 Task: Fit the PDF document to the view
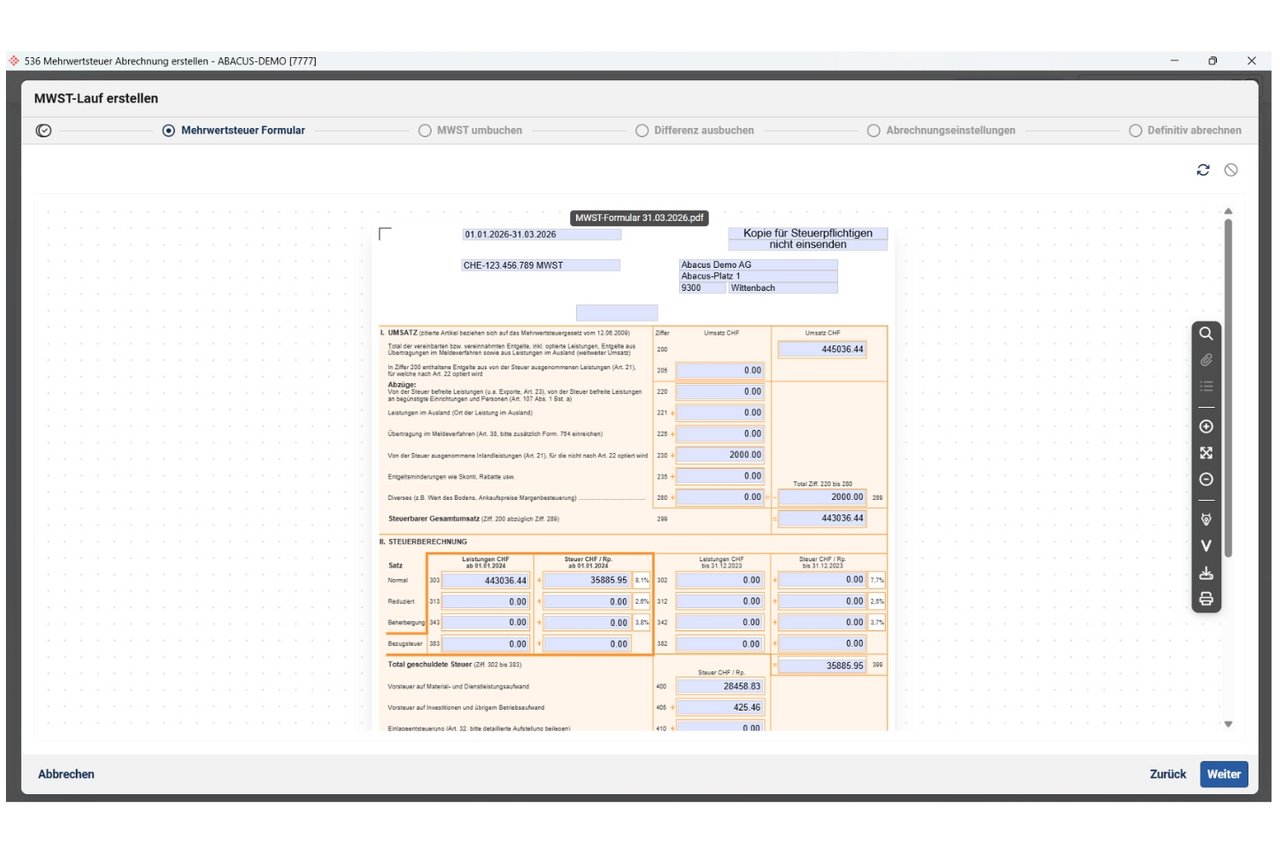tap(1206, 453)
